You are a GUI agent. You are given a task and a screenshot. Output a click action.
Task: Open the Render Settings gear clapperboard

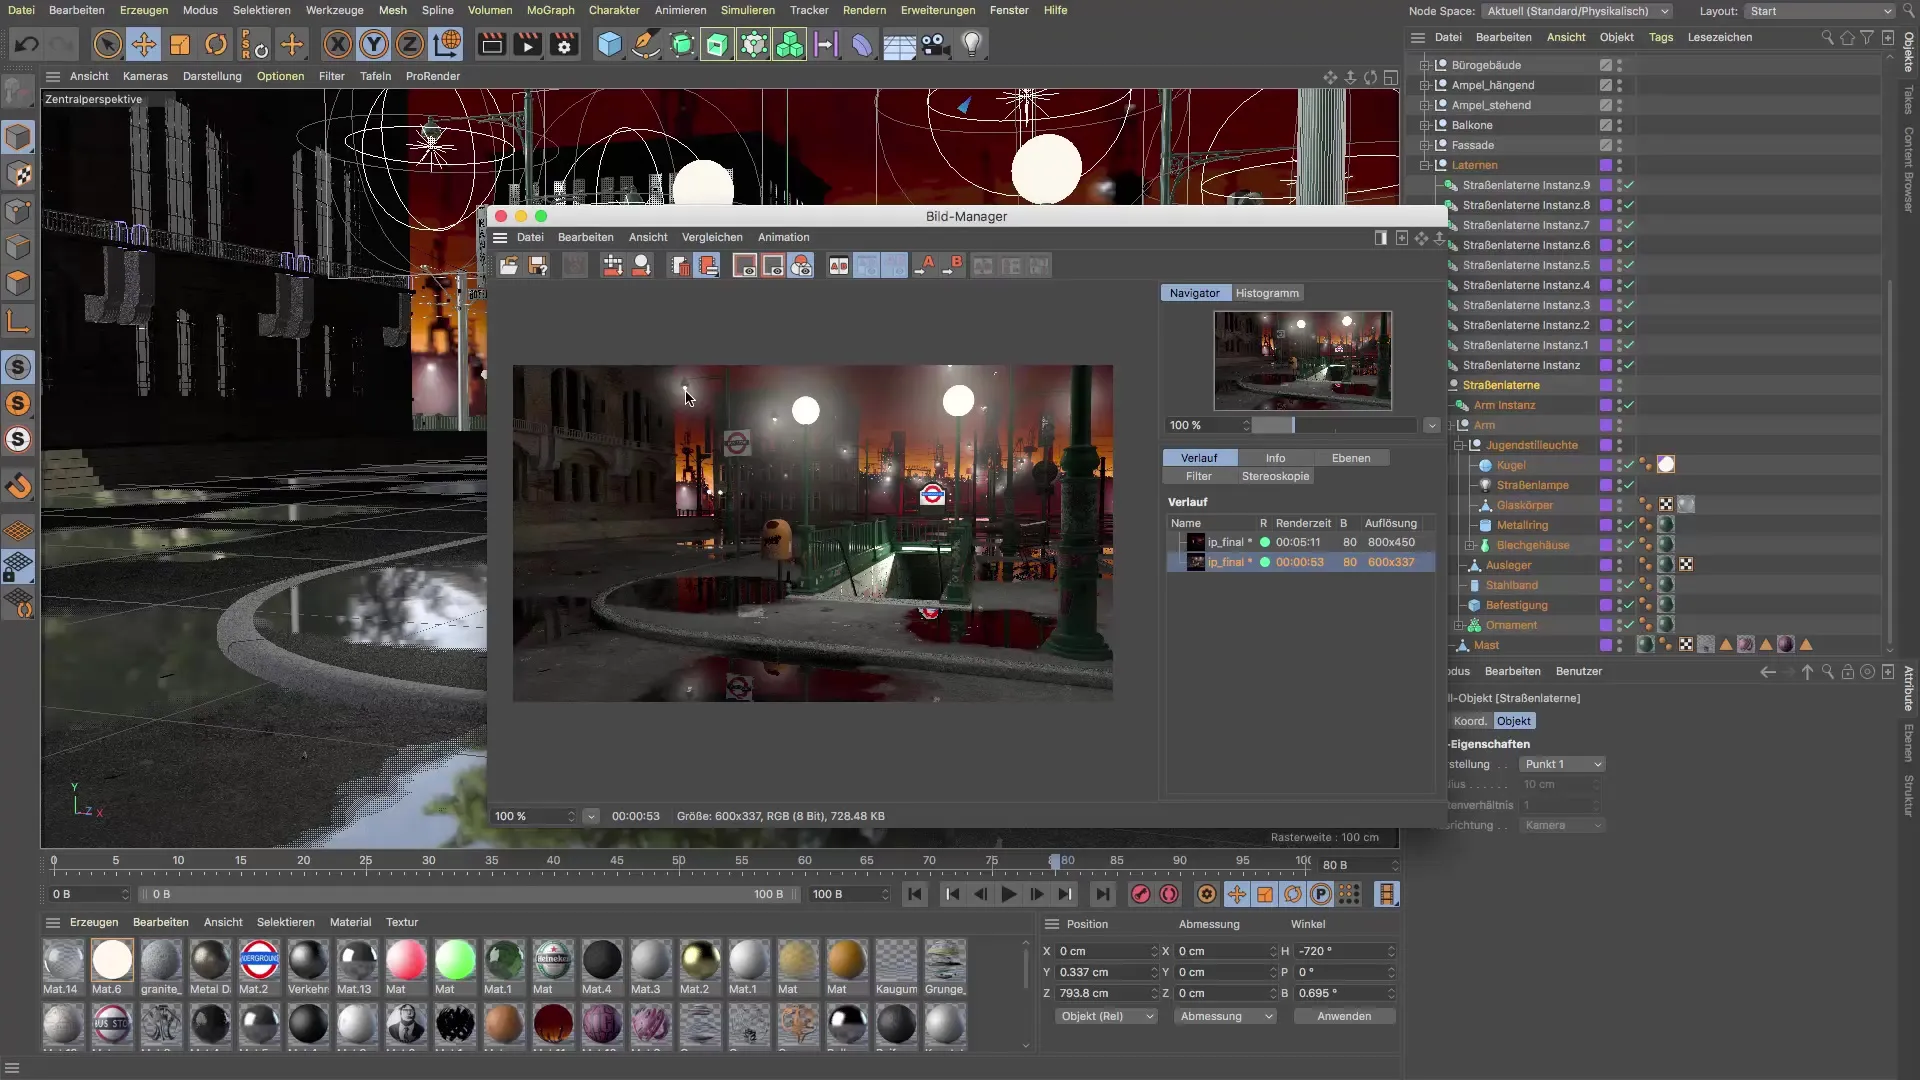564,44
